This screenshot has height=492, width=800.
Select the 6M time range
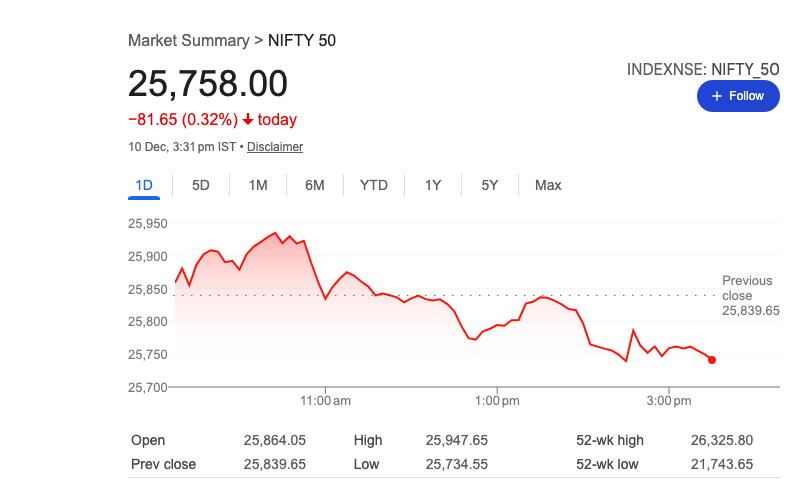click(x=315, y=185)
